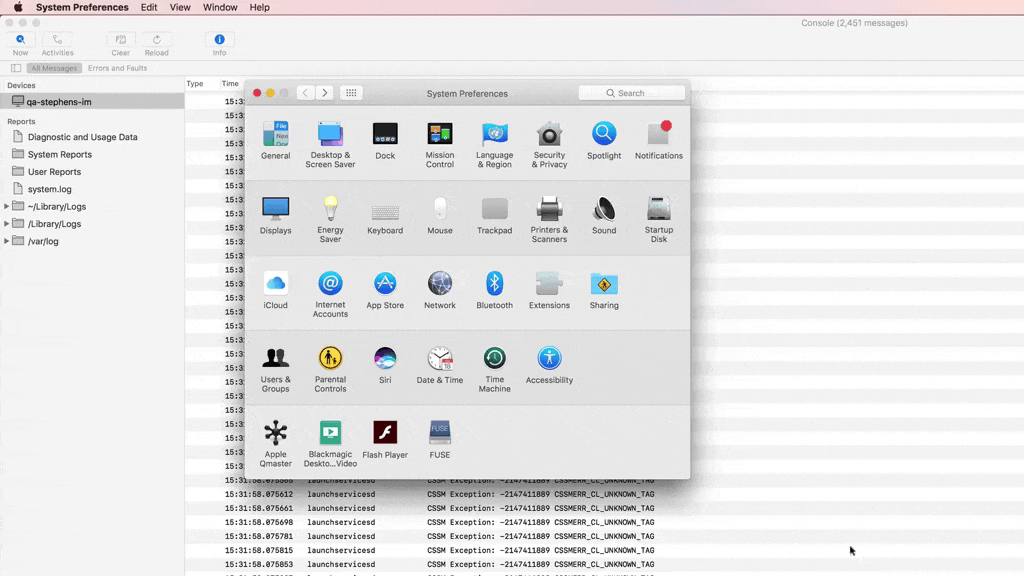Expand the ~/Library/Logs folder
The width and height of the screenshot is (1024, 576).
[7, 207]
